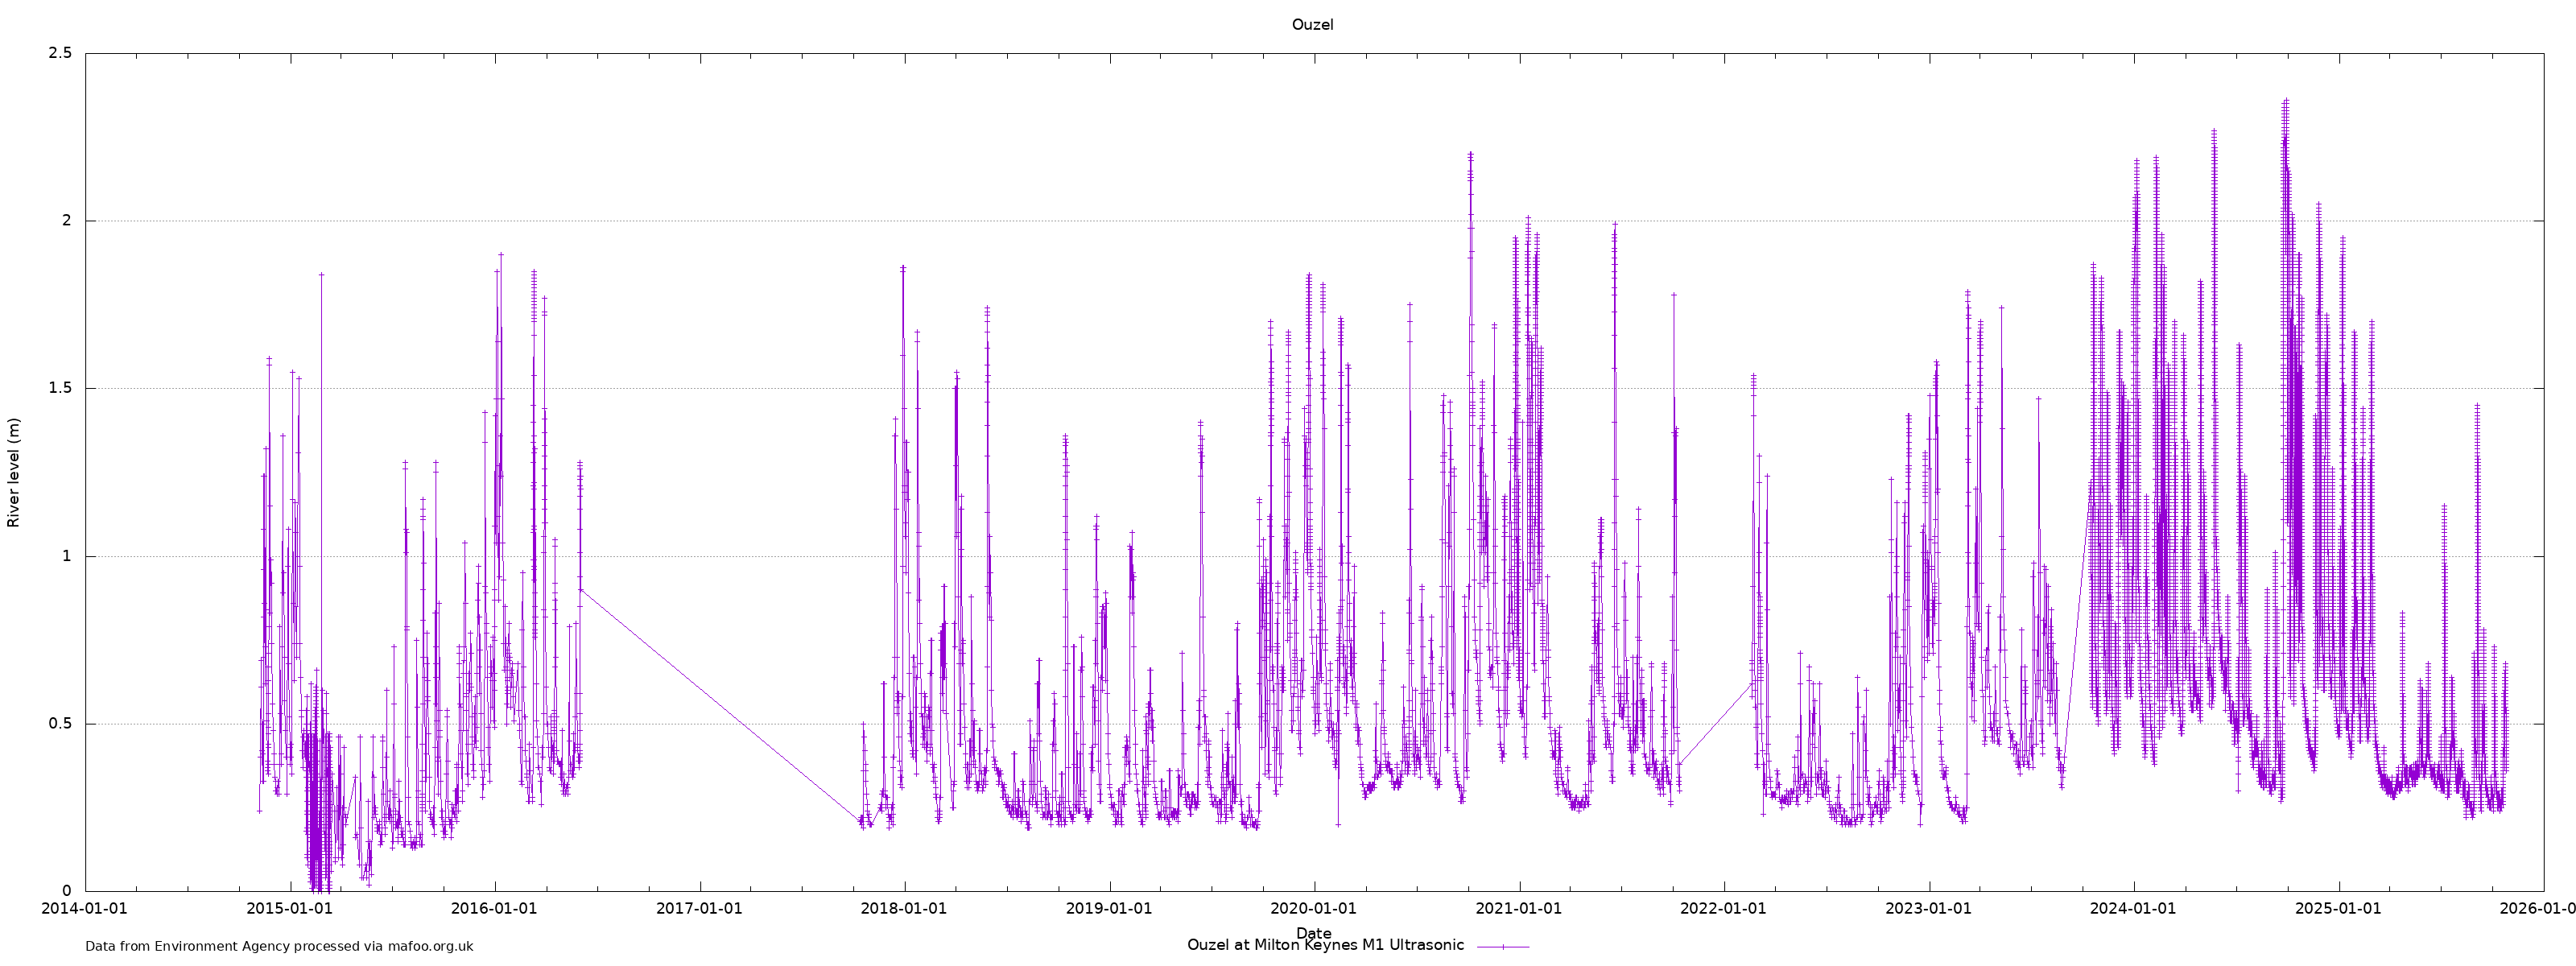The height and width of the screenshot is (966, 2576).
Task: Click the 2019-01-01 date tick label
Action: point(1109,909)
